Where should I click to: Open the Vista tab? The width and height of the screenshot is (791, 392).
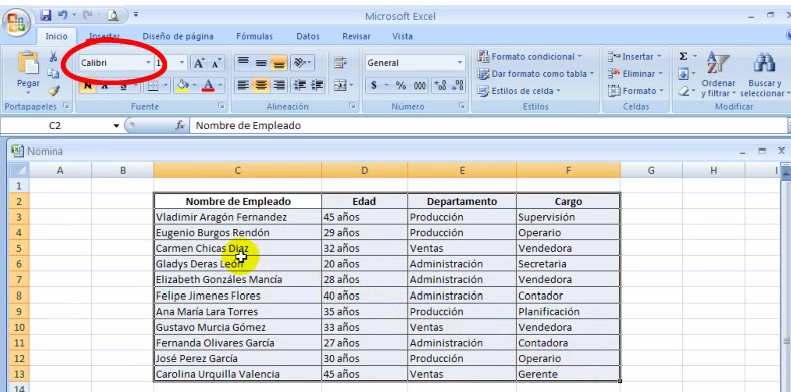coord(402,36)
